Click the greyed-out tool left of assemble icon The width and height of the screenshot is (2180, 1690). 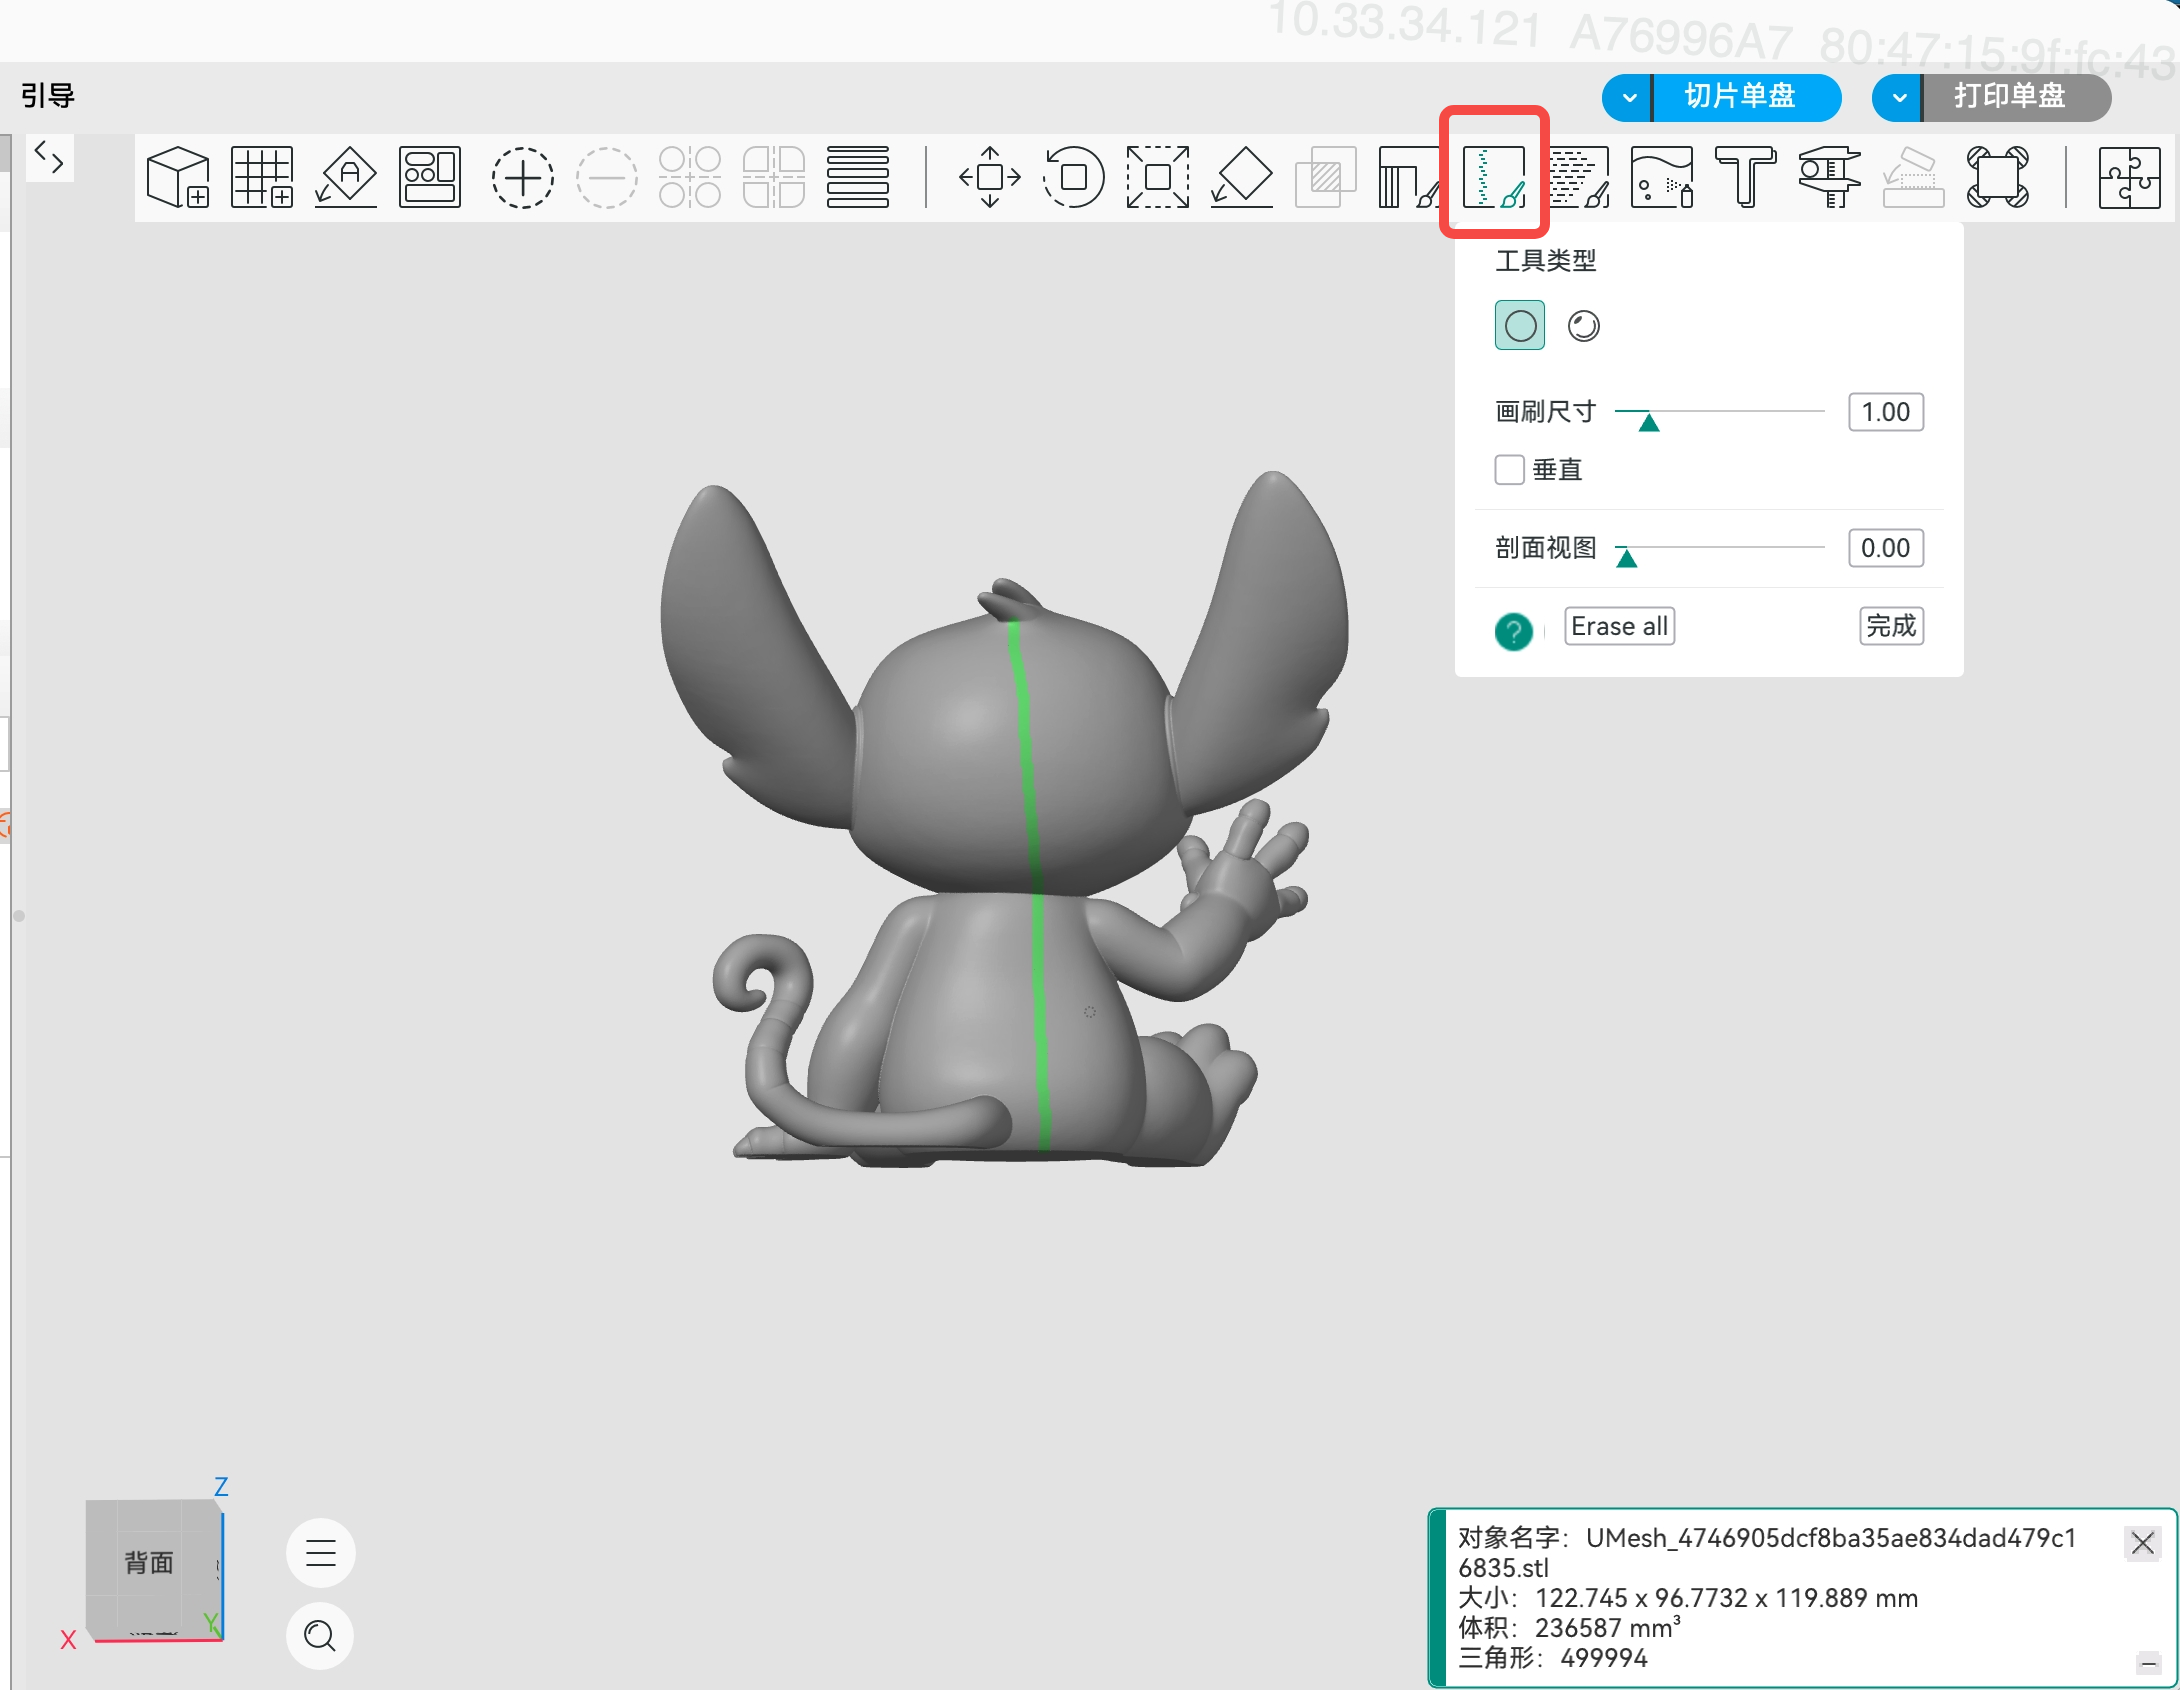click(x=1914, y=177)
